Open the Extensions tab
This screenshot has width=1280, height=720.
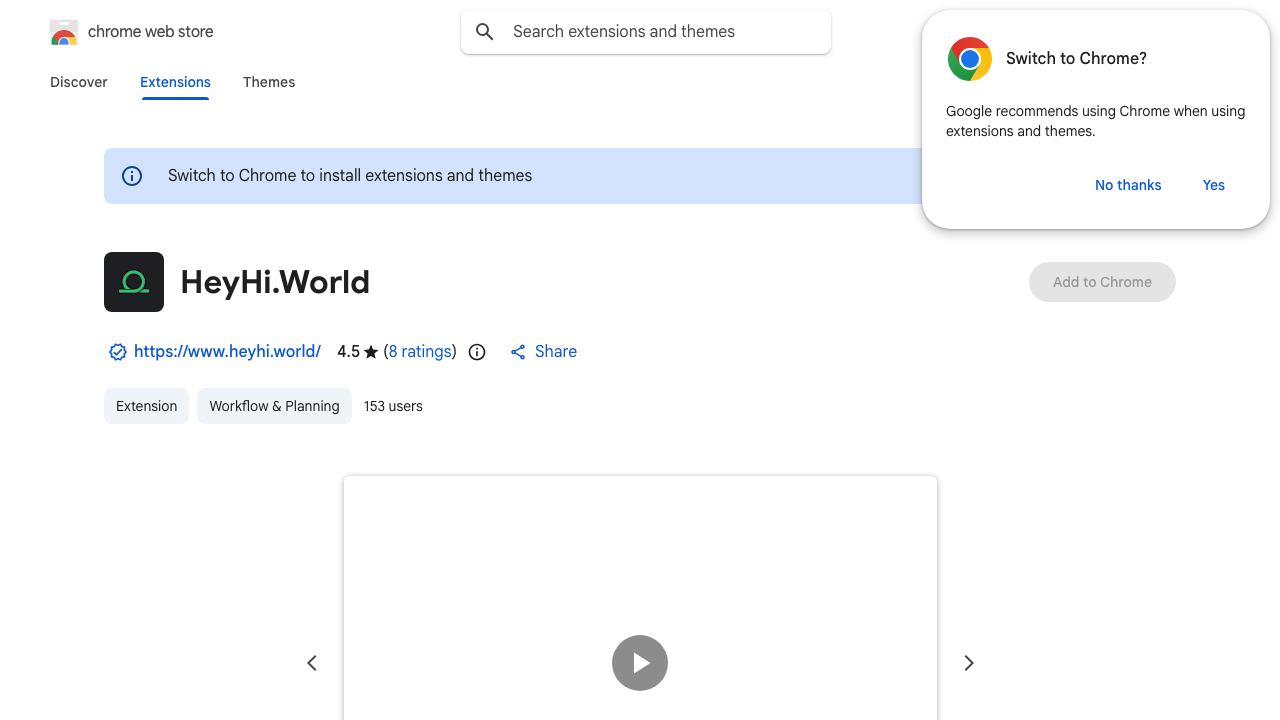click(175, 82)
